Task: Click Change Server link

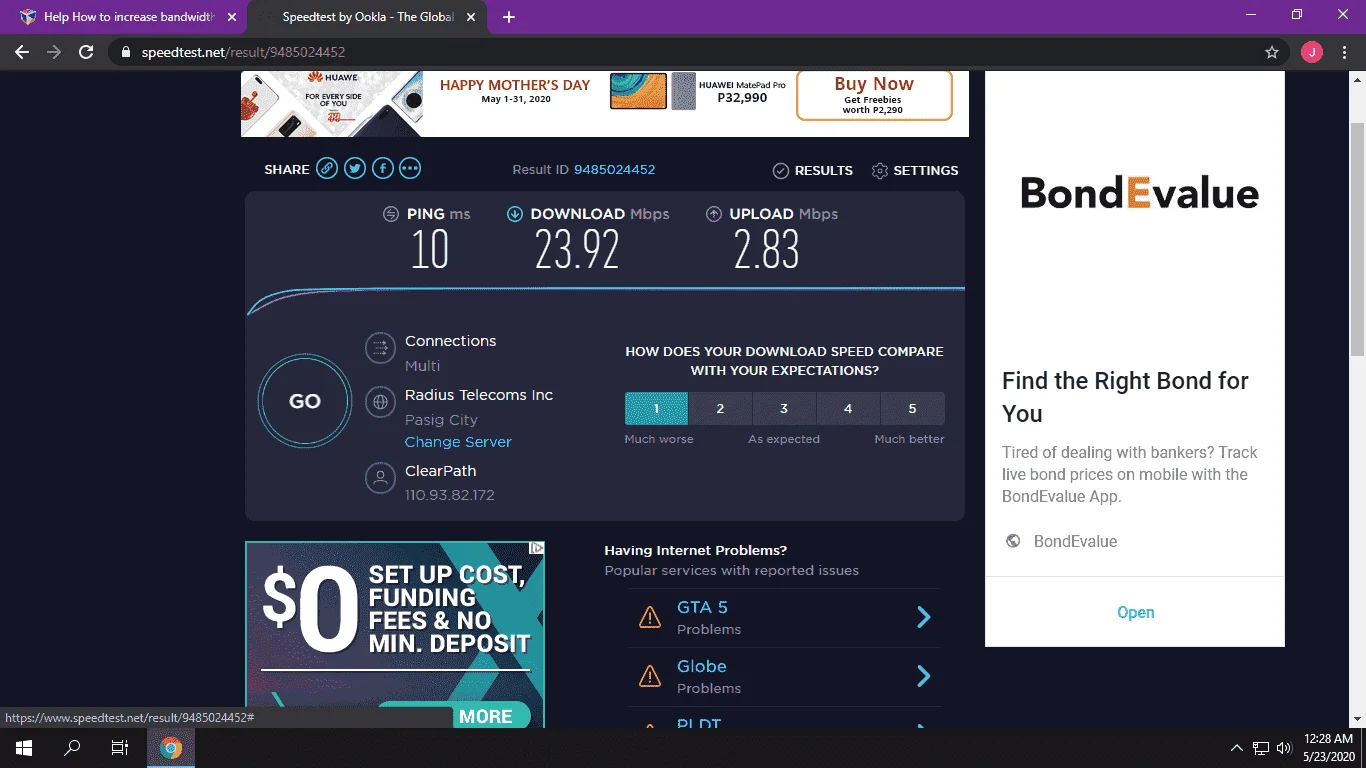Action: tap(458, 442)
